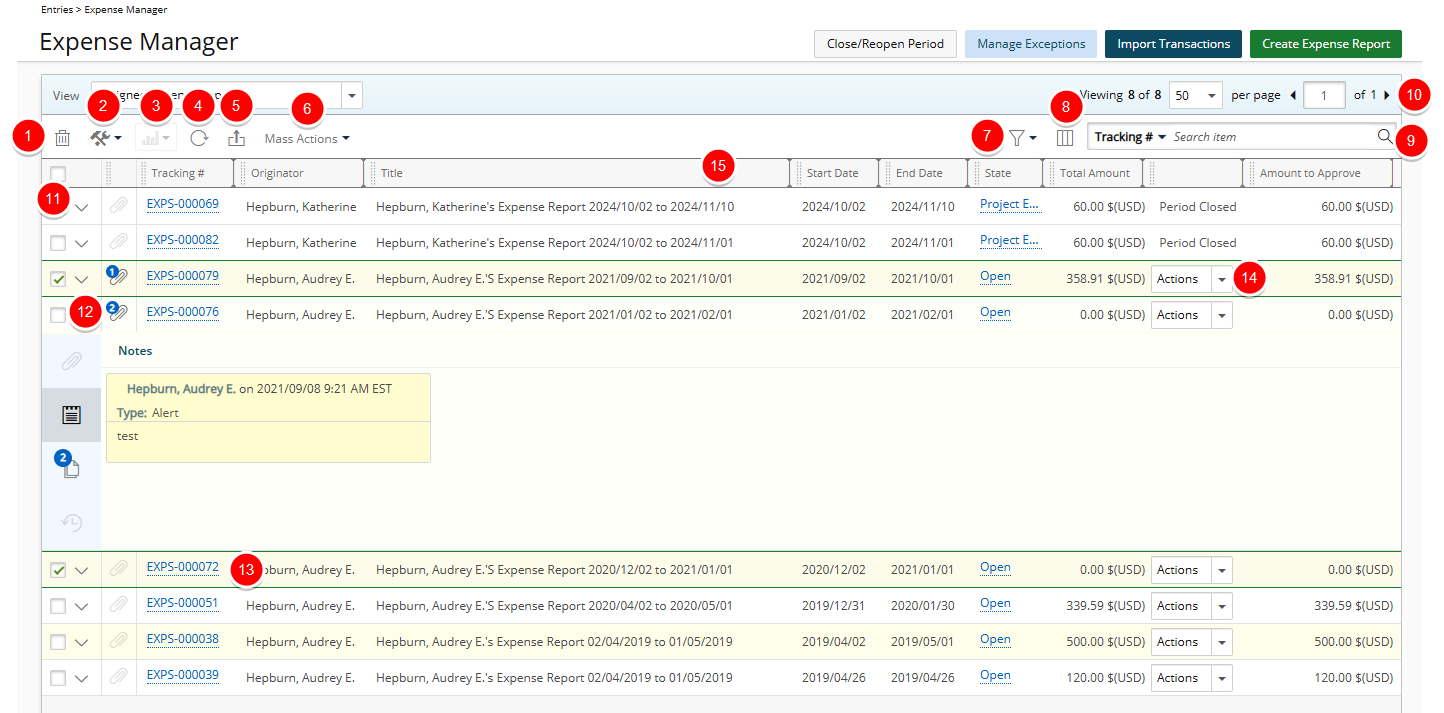Screen dimensions: 1444x713
Task: Check the EXPS-000076 row checkbox
Action: [x=58, y=315]
